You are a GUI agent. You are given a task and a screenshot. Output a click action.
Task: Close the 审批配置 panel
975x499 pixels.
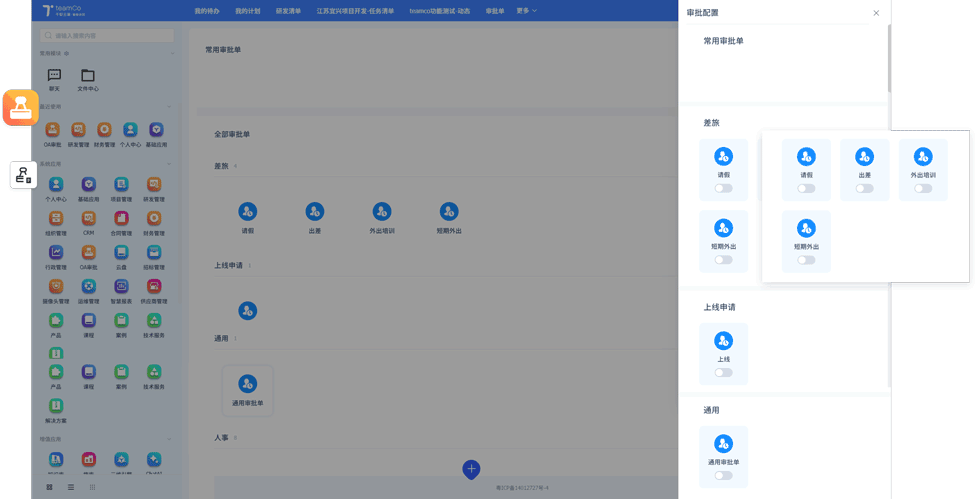pyautogui.click(x=876, y=13)
